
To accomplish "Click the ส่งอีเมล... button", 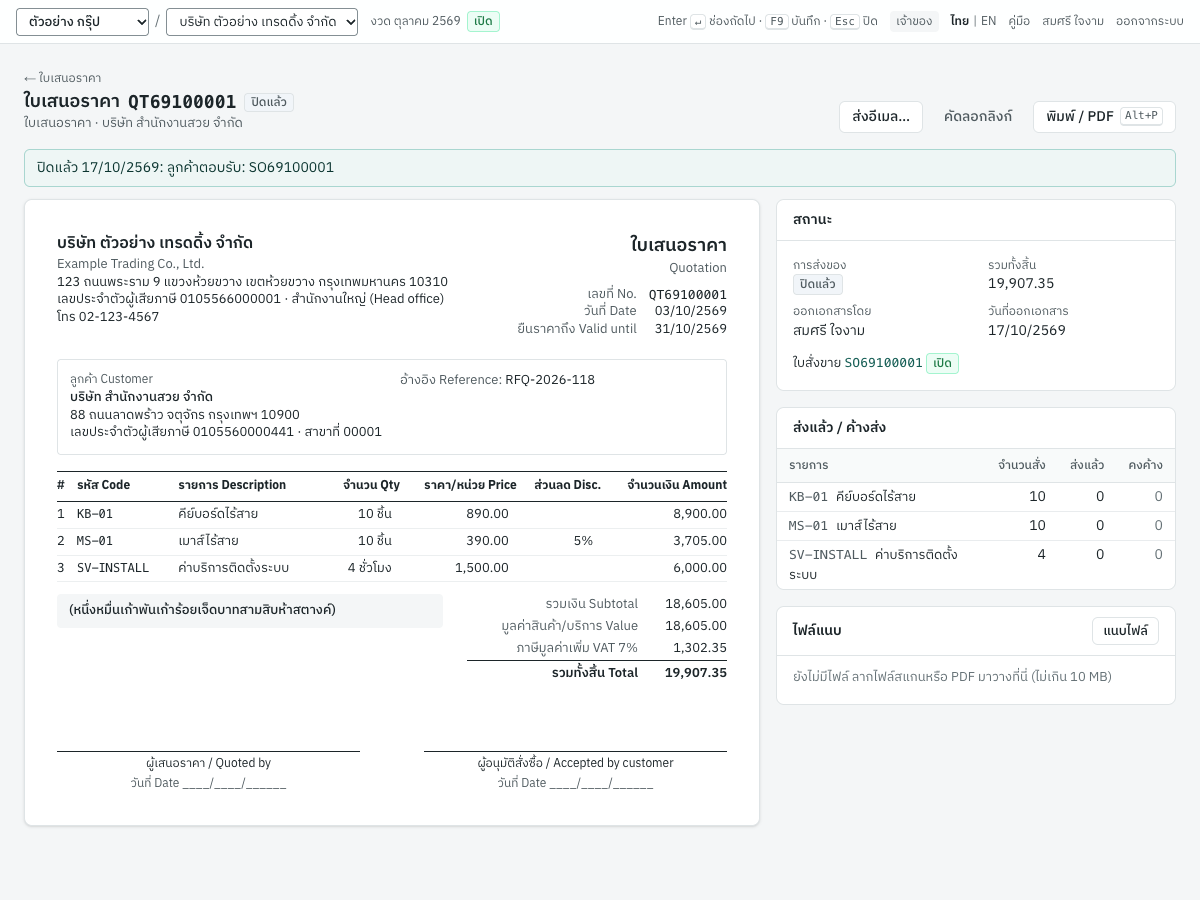I will 881,117.
